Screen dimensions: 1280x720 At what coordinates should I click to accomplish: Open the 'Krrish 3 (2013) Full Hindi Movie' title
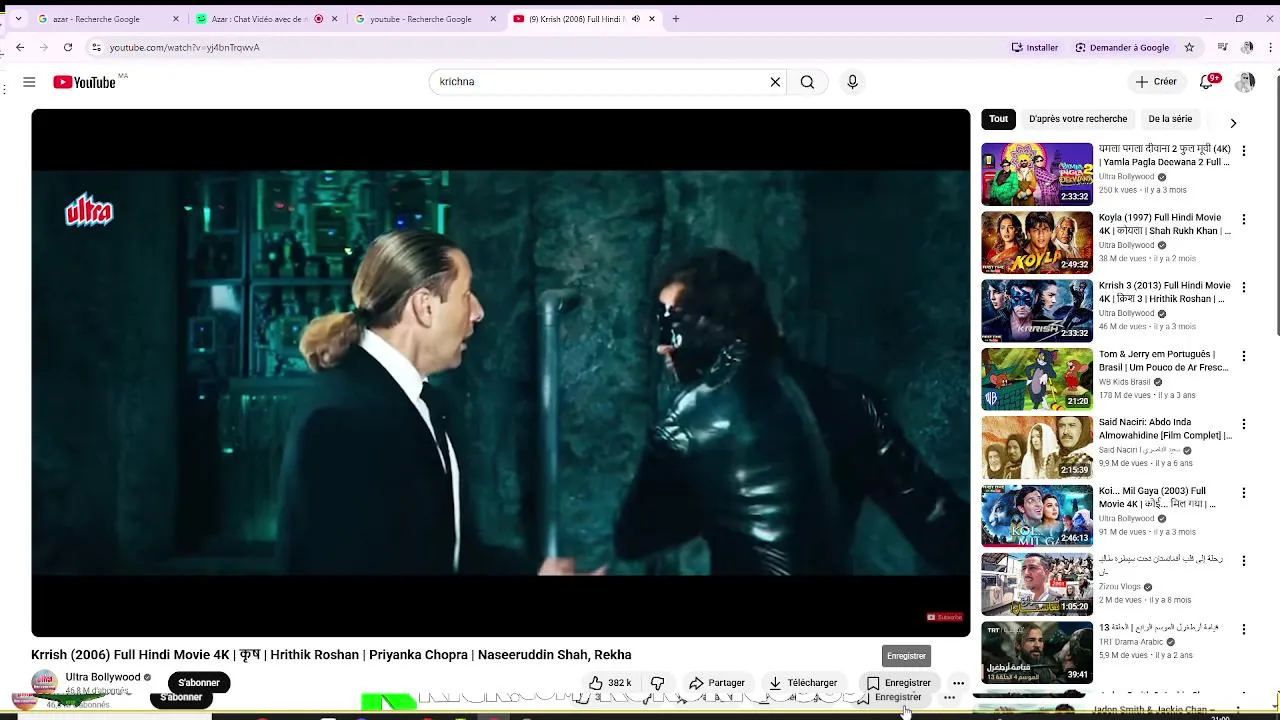(x=1165, y=292)
